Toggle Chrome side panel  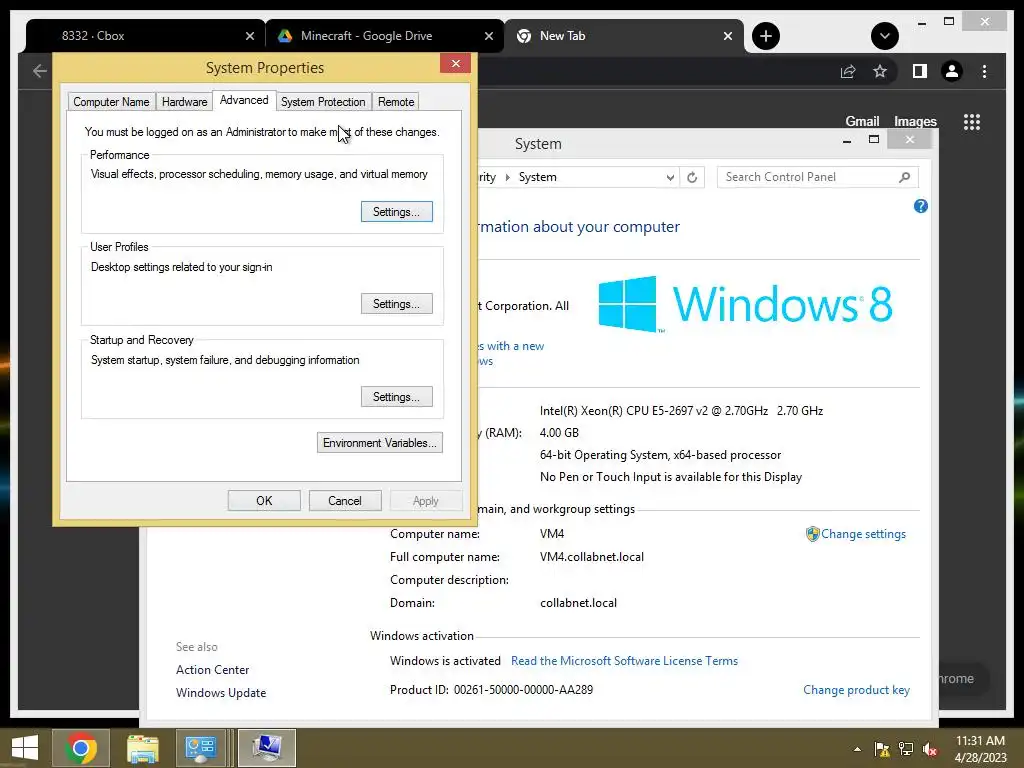point(920,71)
